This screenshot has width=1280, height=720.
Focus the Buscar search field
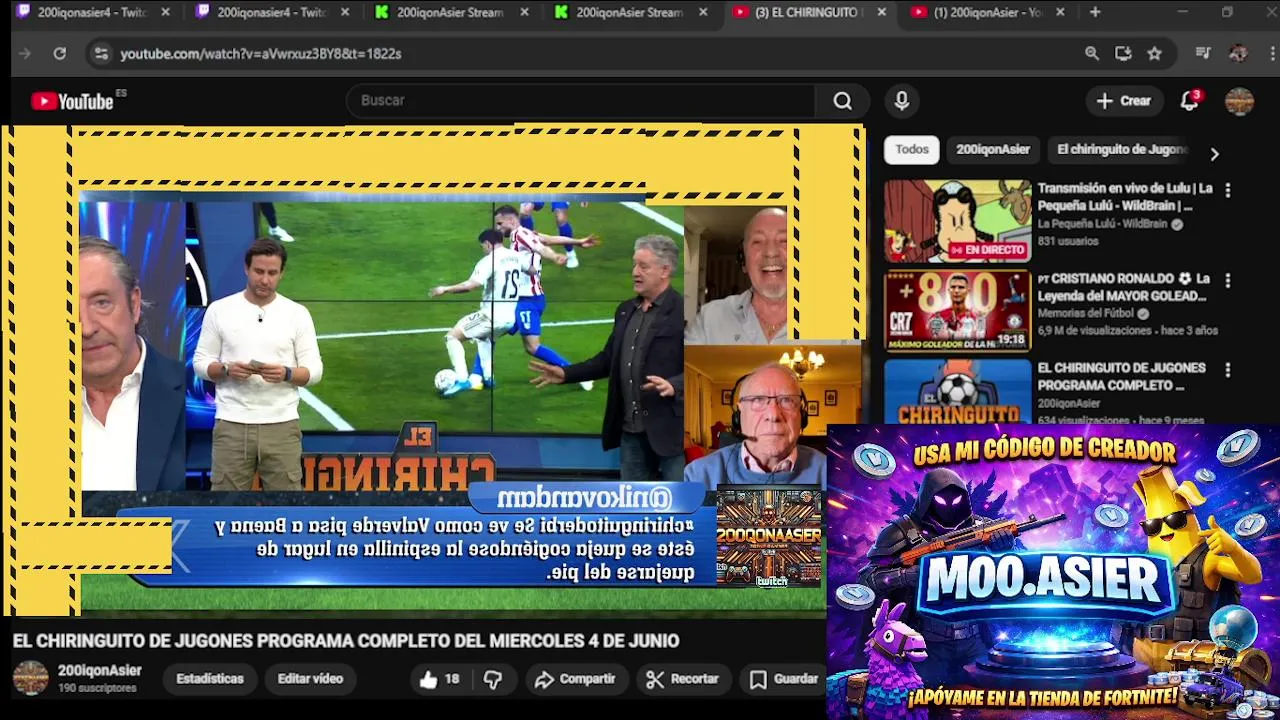pyautogui.click(x=583, y=101)
